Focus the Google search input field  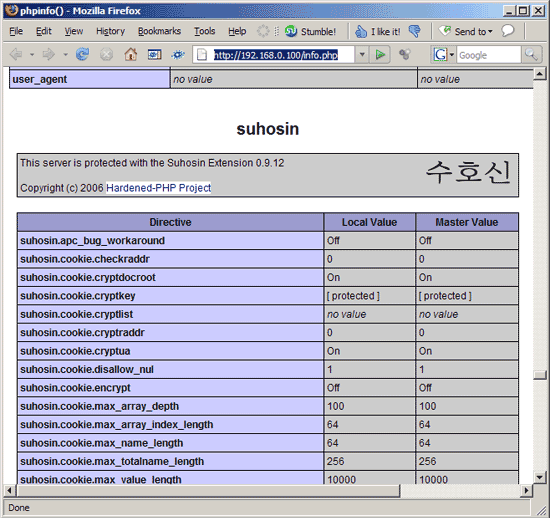489,55
